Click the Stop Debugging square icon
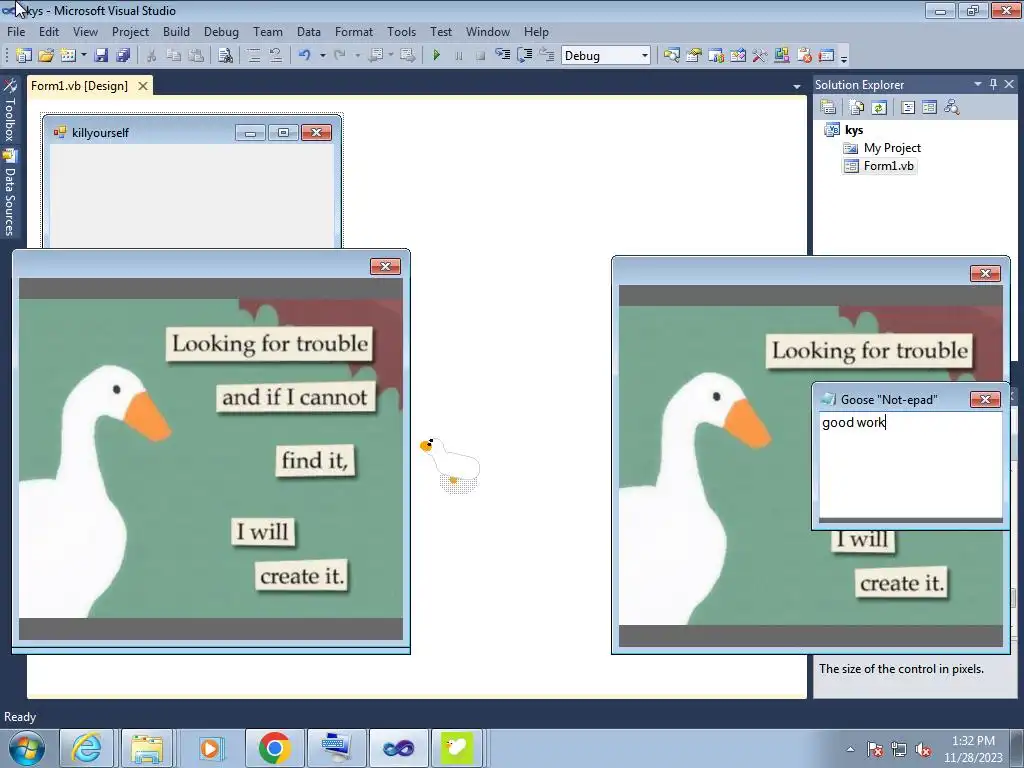The image size is (1024, 768). click(x=481, y=56)
